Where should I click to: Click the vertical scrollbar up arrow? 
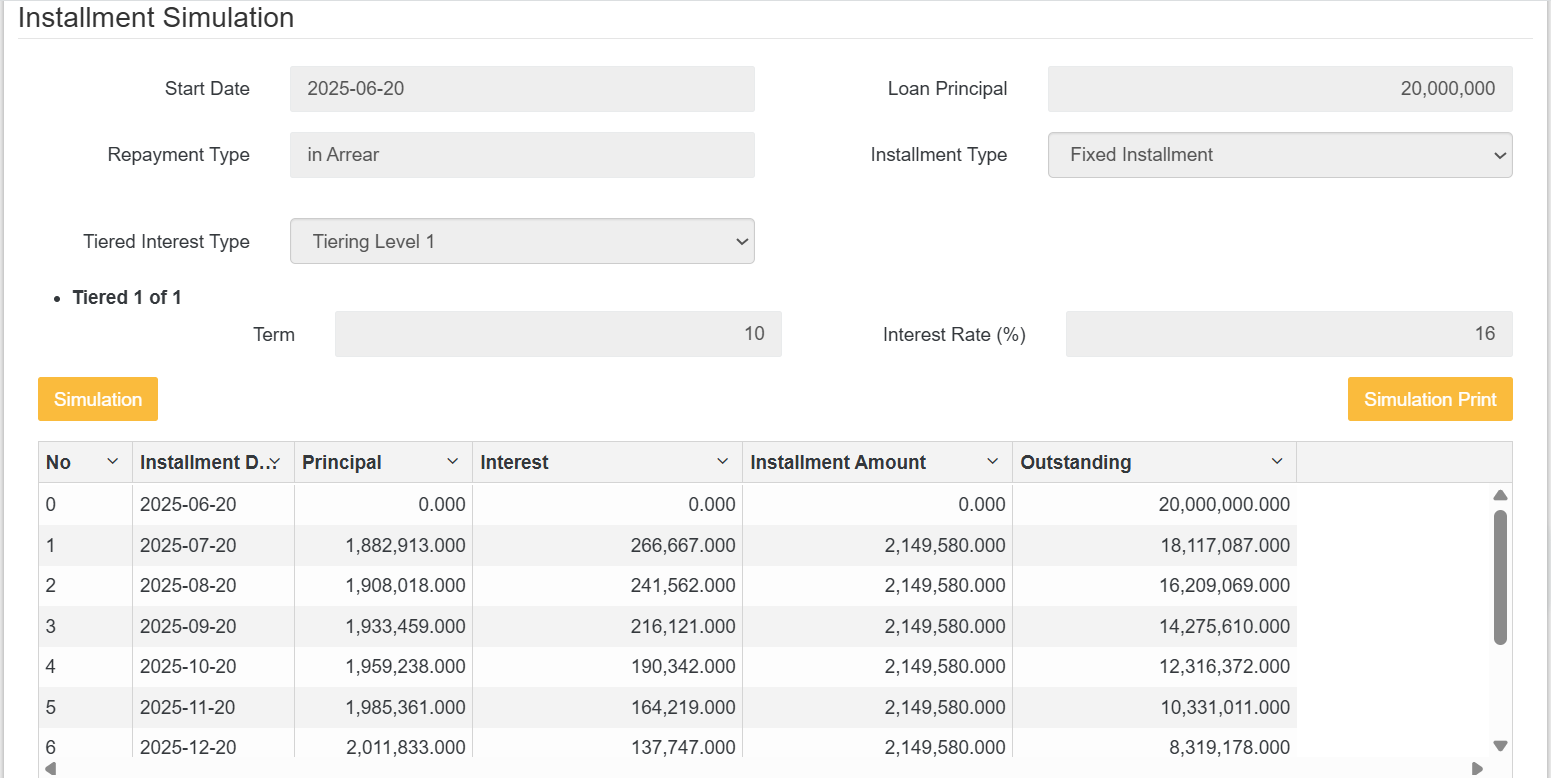(1500, 494)
